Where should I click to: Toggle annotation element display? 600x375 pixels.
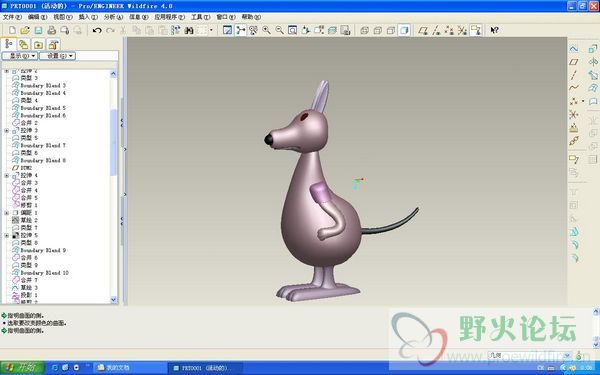476,30
